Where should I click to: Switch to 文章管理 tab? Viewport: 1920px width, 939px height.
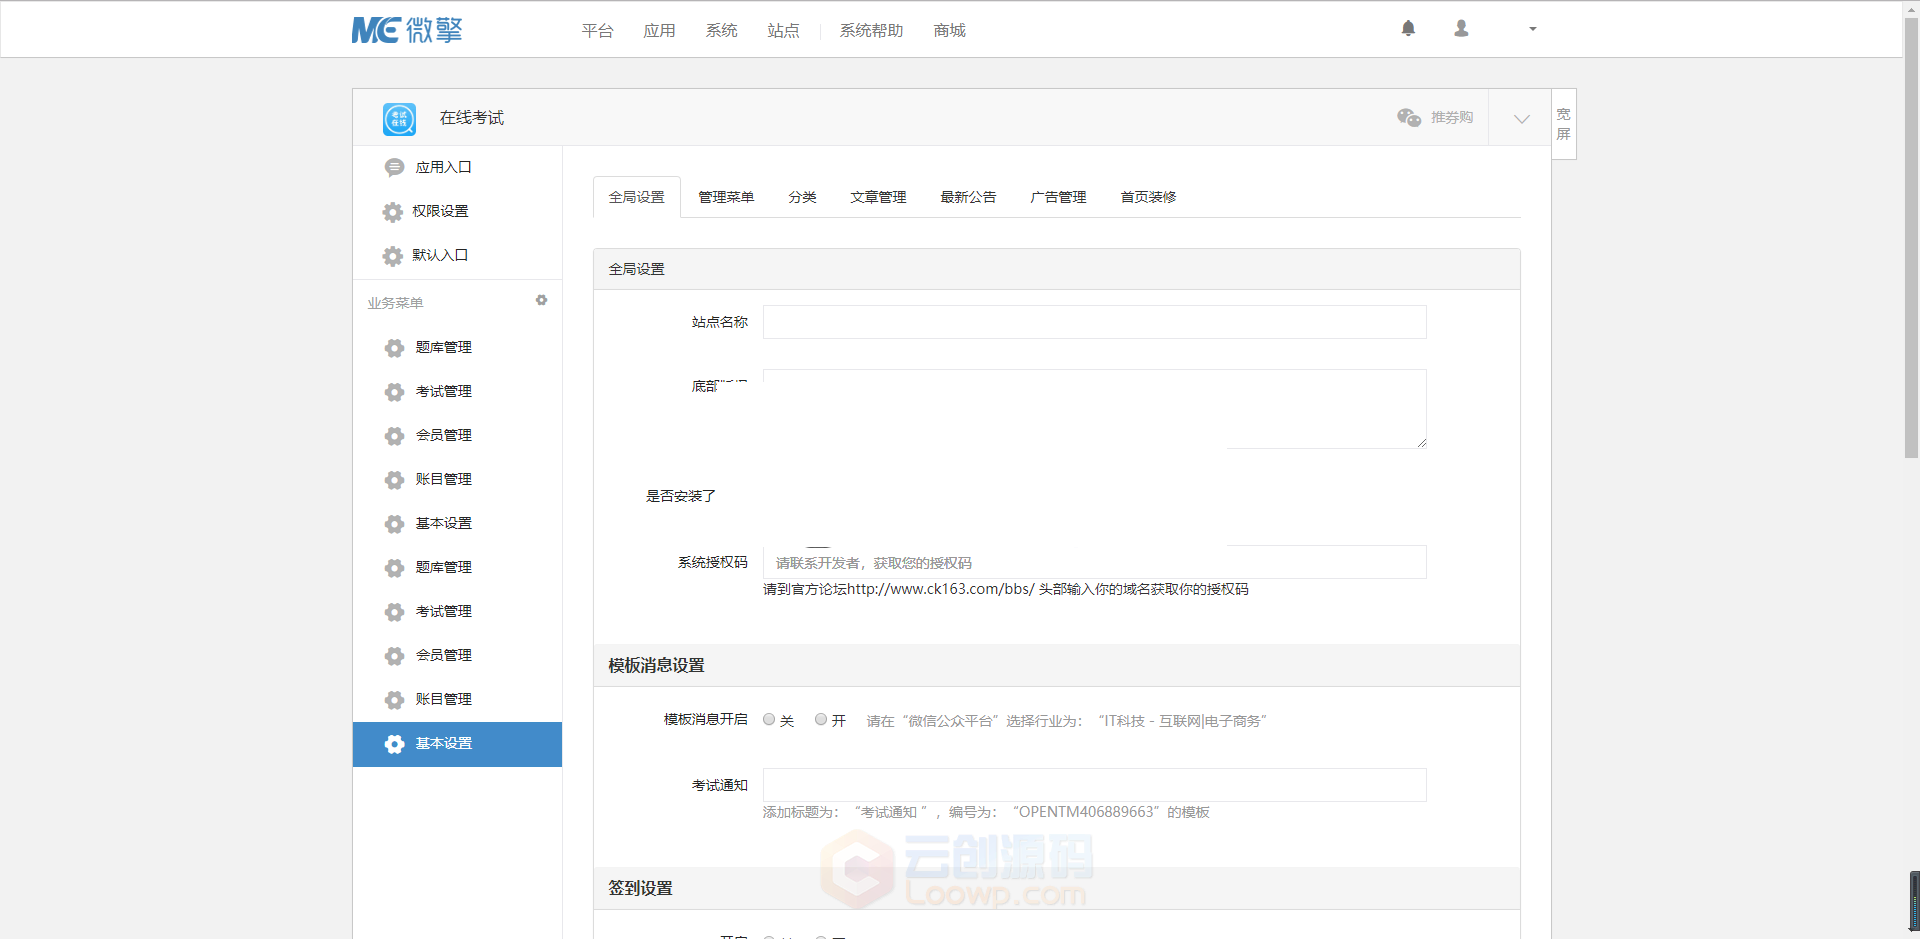(878, 197)
